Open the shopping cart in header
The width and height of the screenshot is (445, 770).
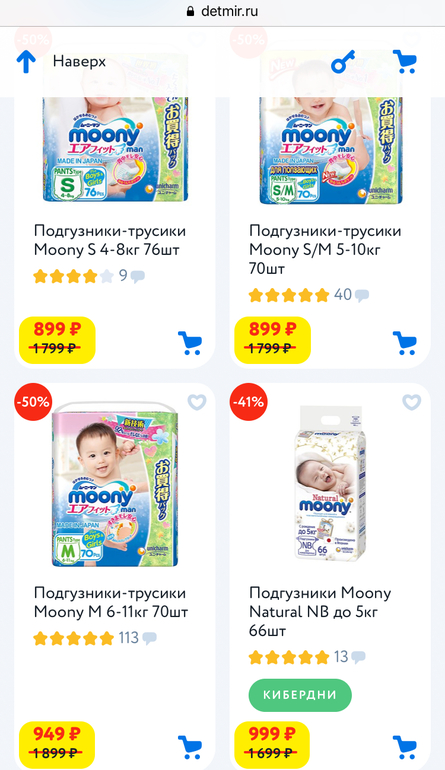pos(405,62)
